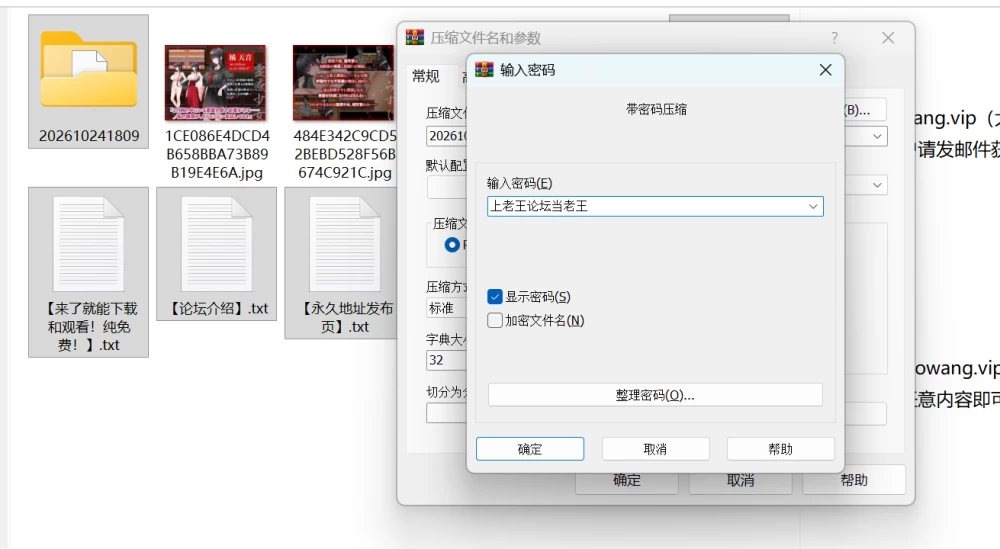Uncheck the 显示密码(S) checkbox
The height and width of the screenshot is (549, 1000).
(x=495, y=296)
